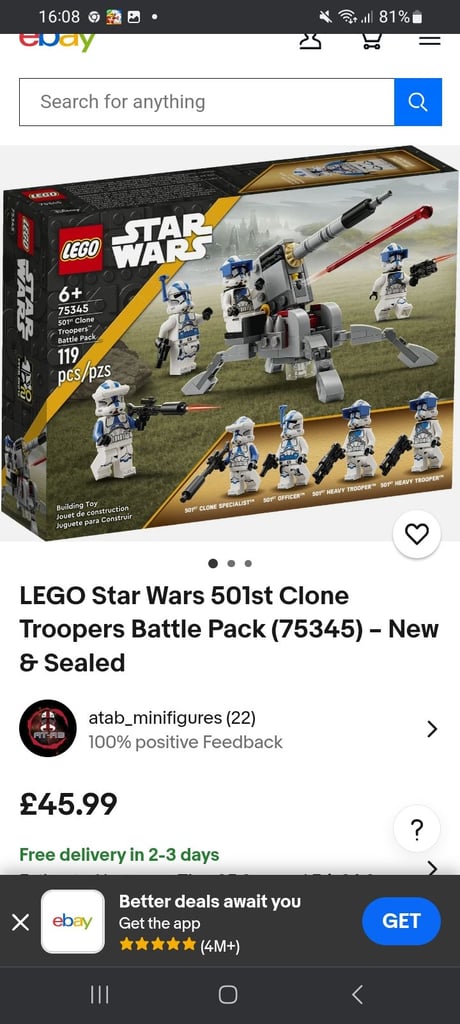This screenshot has height=1024, width=460.
Task: Tap the Android back navigation button
Action: [357, 995]
